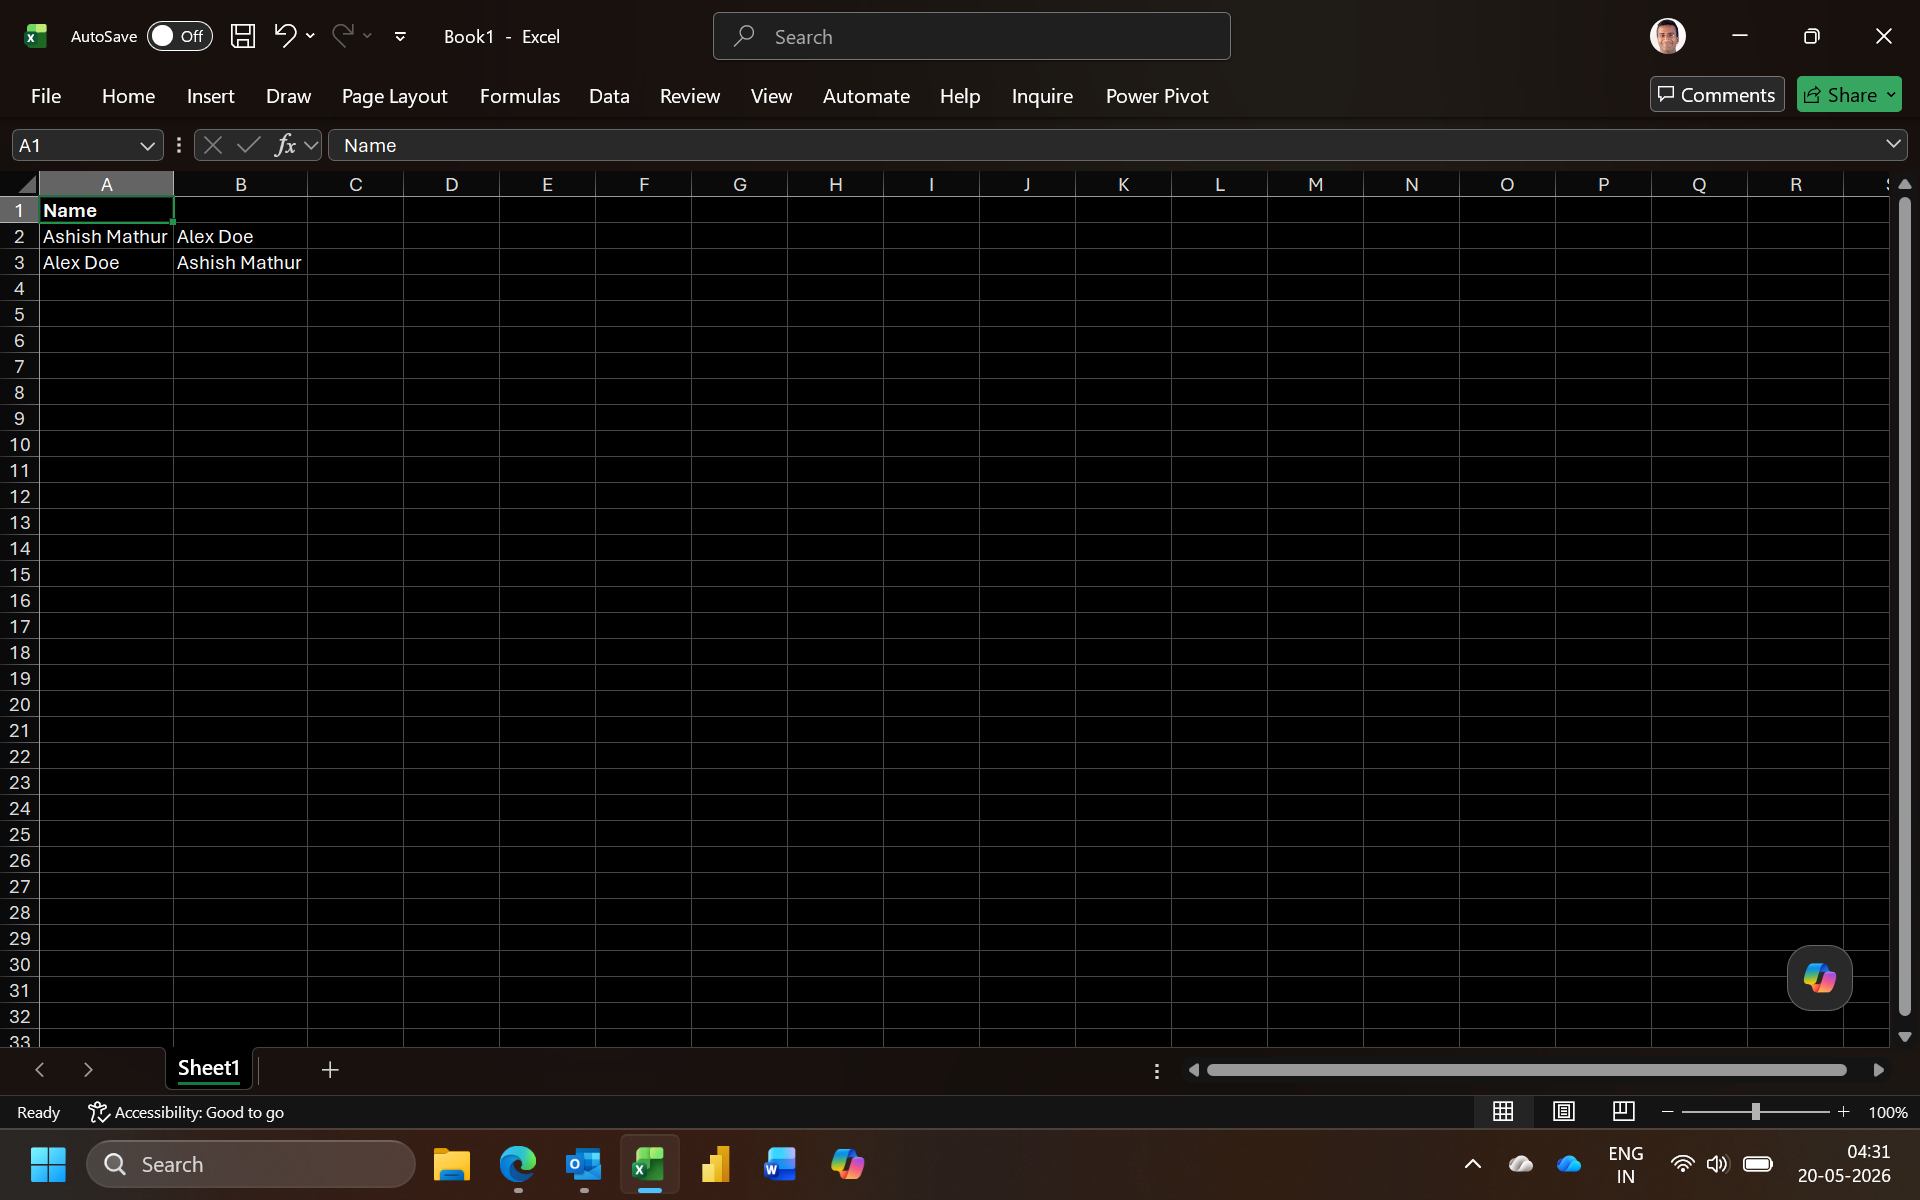Viewport: 1920px width, 1200px height.
Task: Click the 100% zoom level
Action: (1887, 1112)
